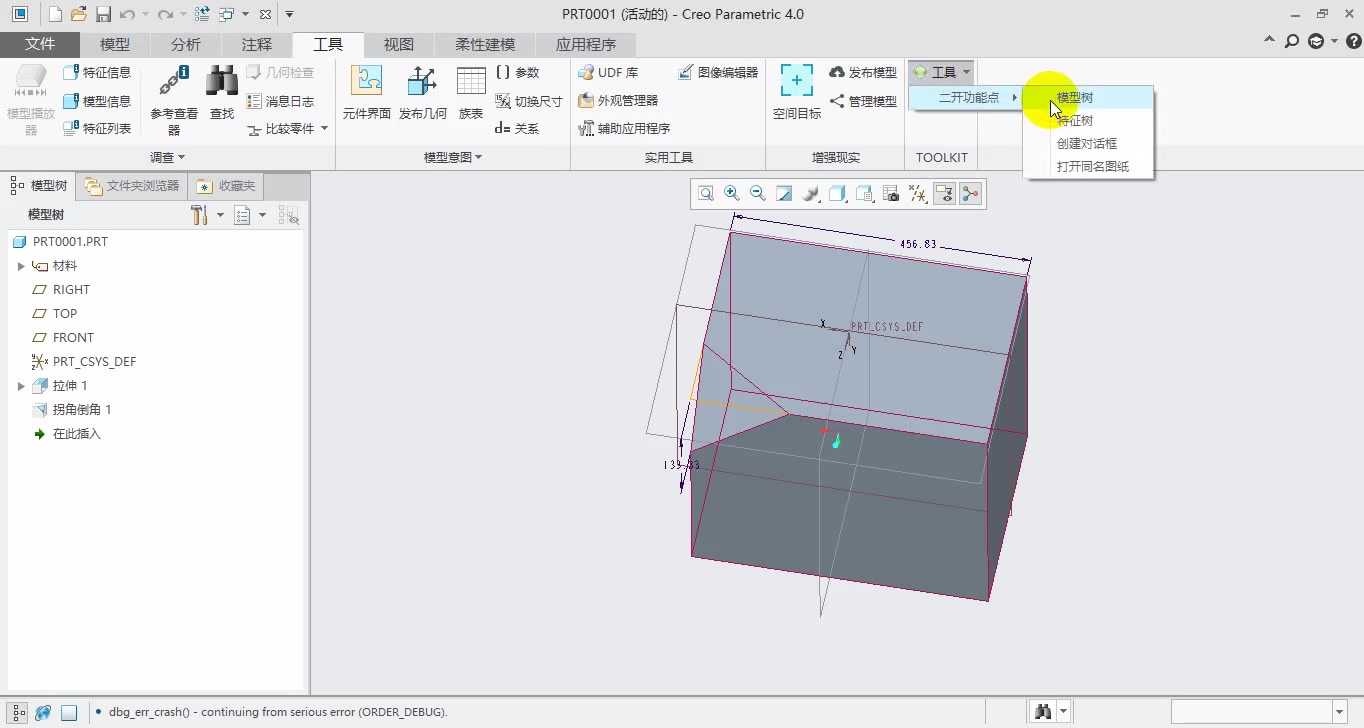The image size is (1364, 728).
Task: Click the Refit zoom icon in graphics toolbar
Action: 706,194
